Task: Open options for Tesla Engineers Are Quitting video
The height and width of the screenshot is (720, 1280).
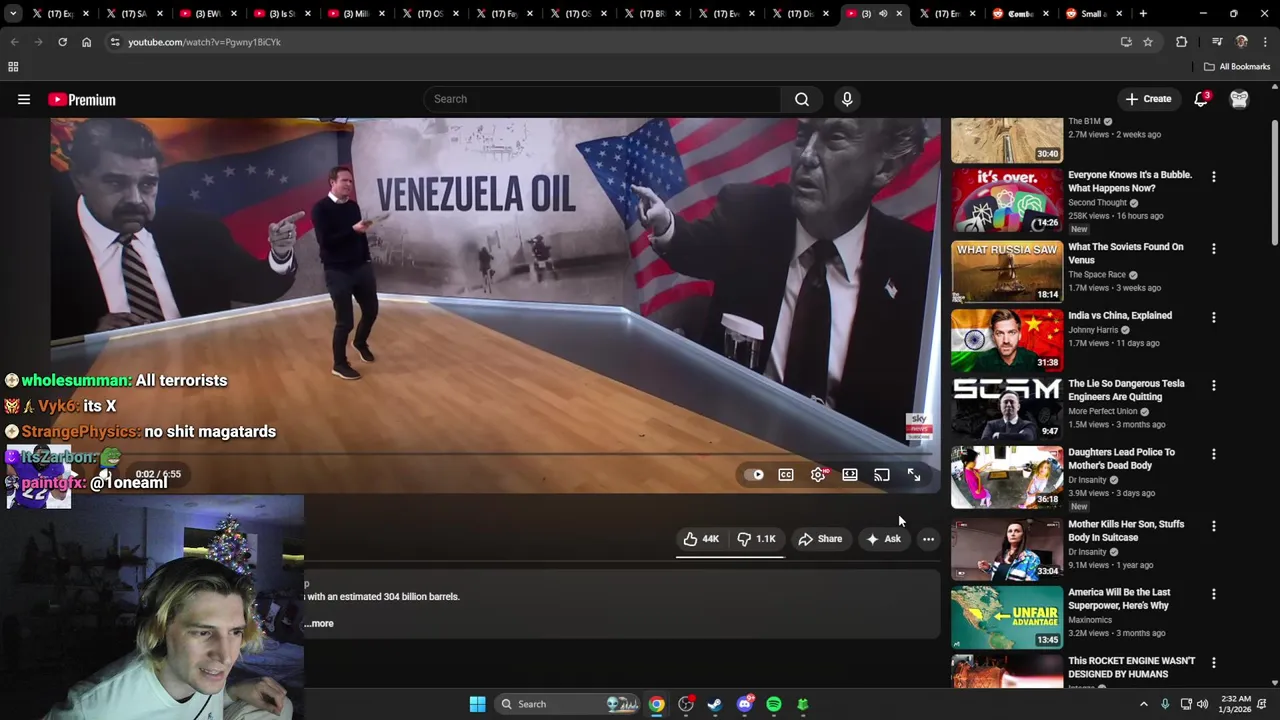Action: (x=1214, y=386)
